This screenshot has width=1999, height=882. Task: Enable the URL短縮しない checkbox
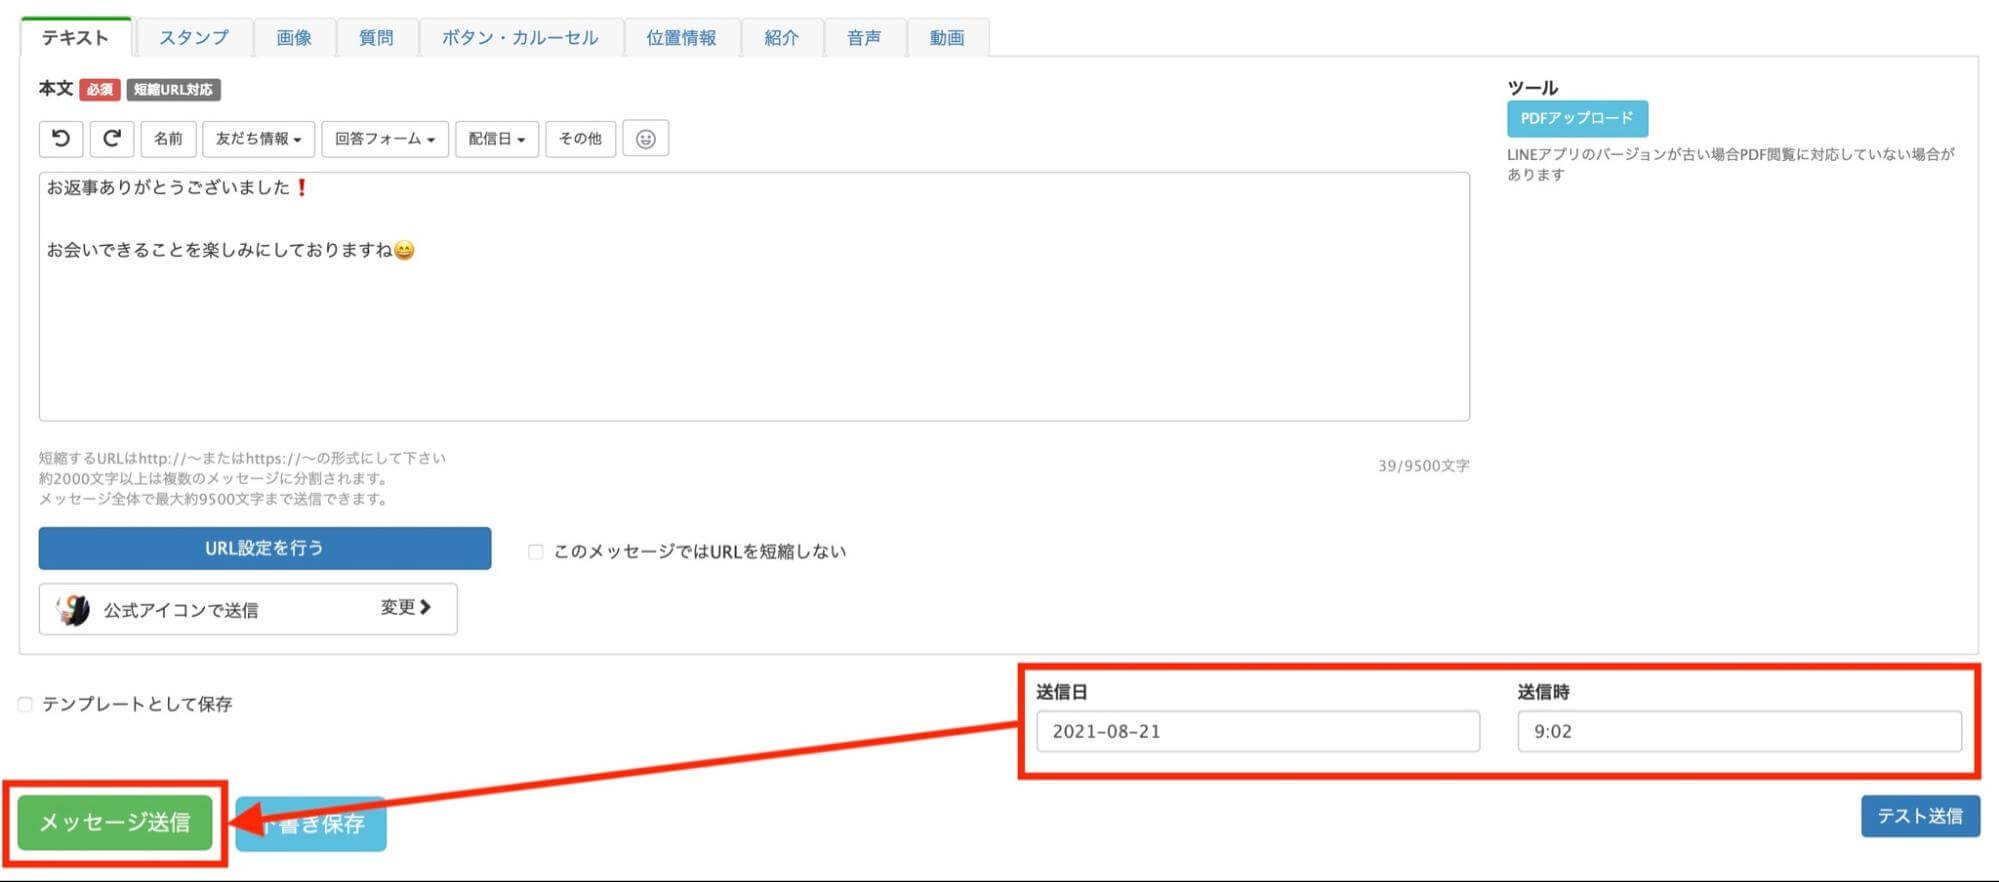point(536,552)
